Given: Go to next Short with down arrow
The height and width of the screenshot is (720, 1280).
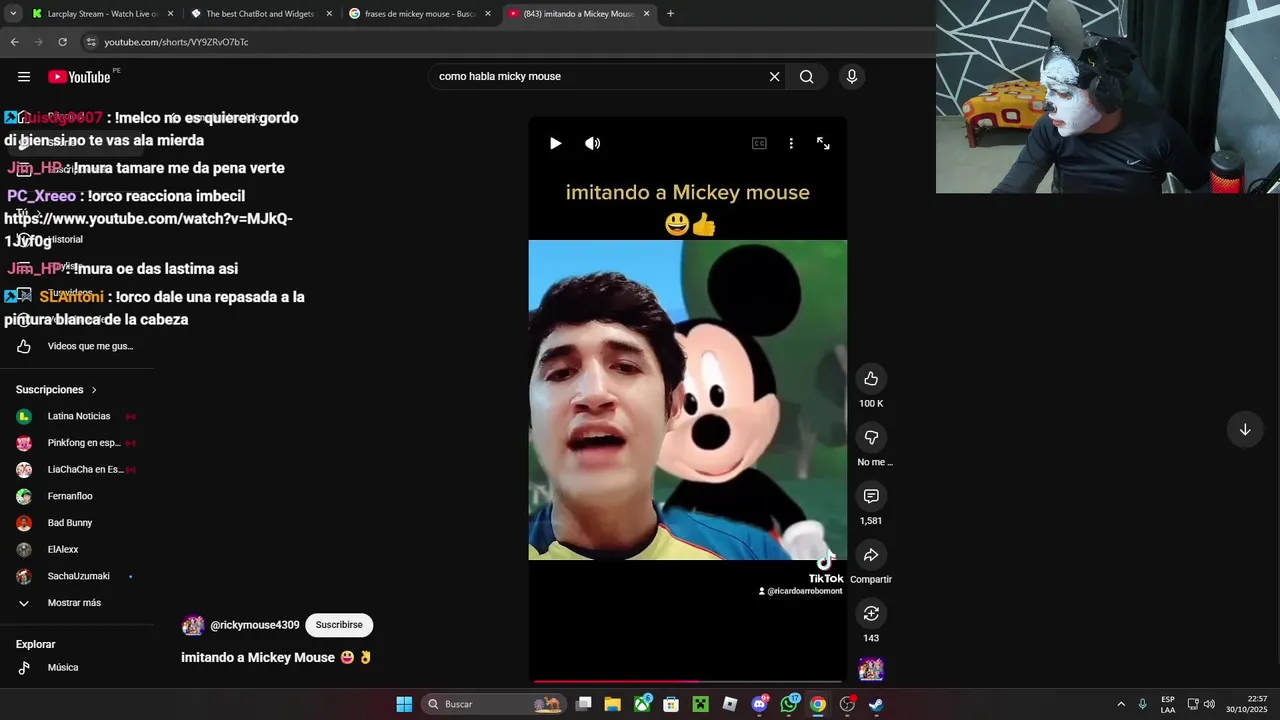Looking at the screenshot, I should point(1245,430).
